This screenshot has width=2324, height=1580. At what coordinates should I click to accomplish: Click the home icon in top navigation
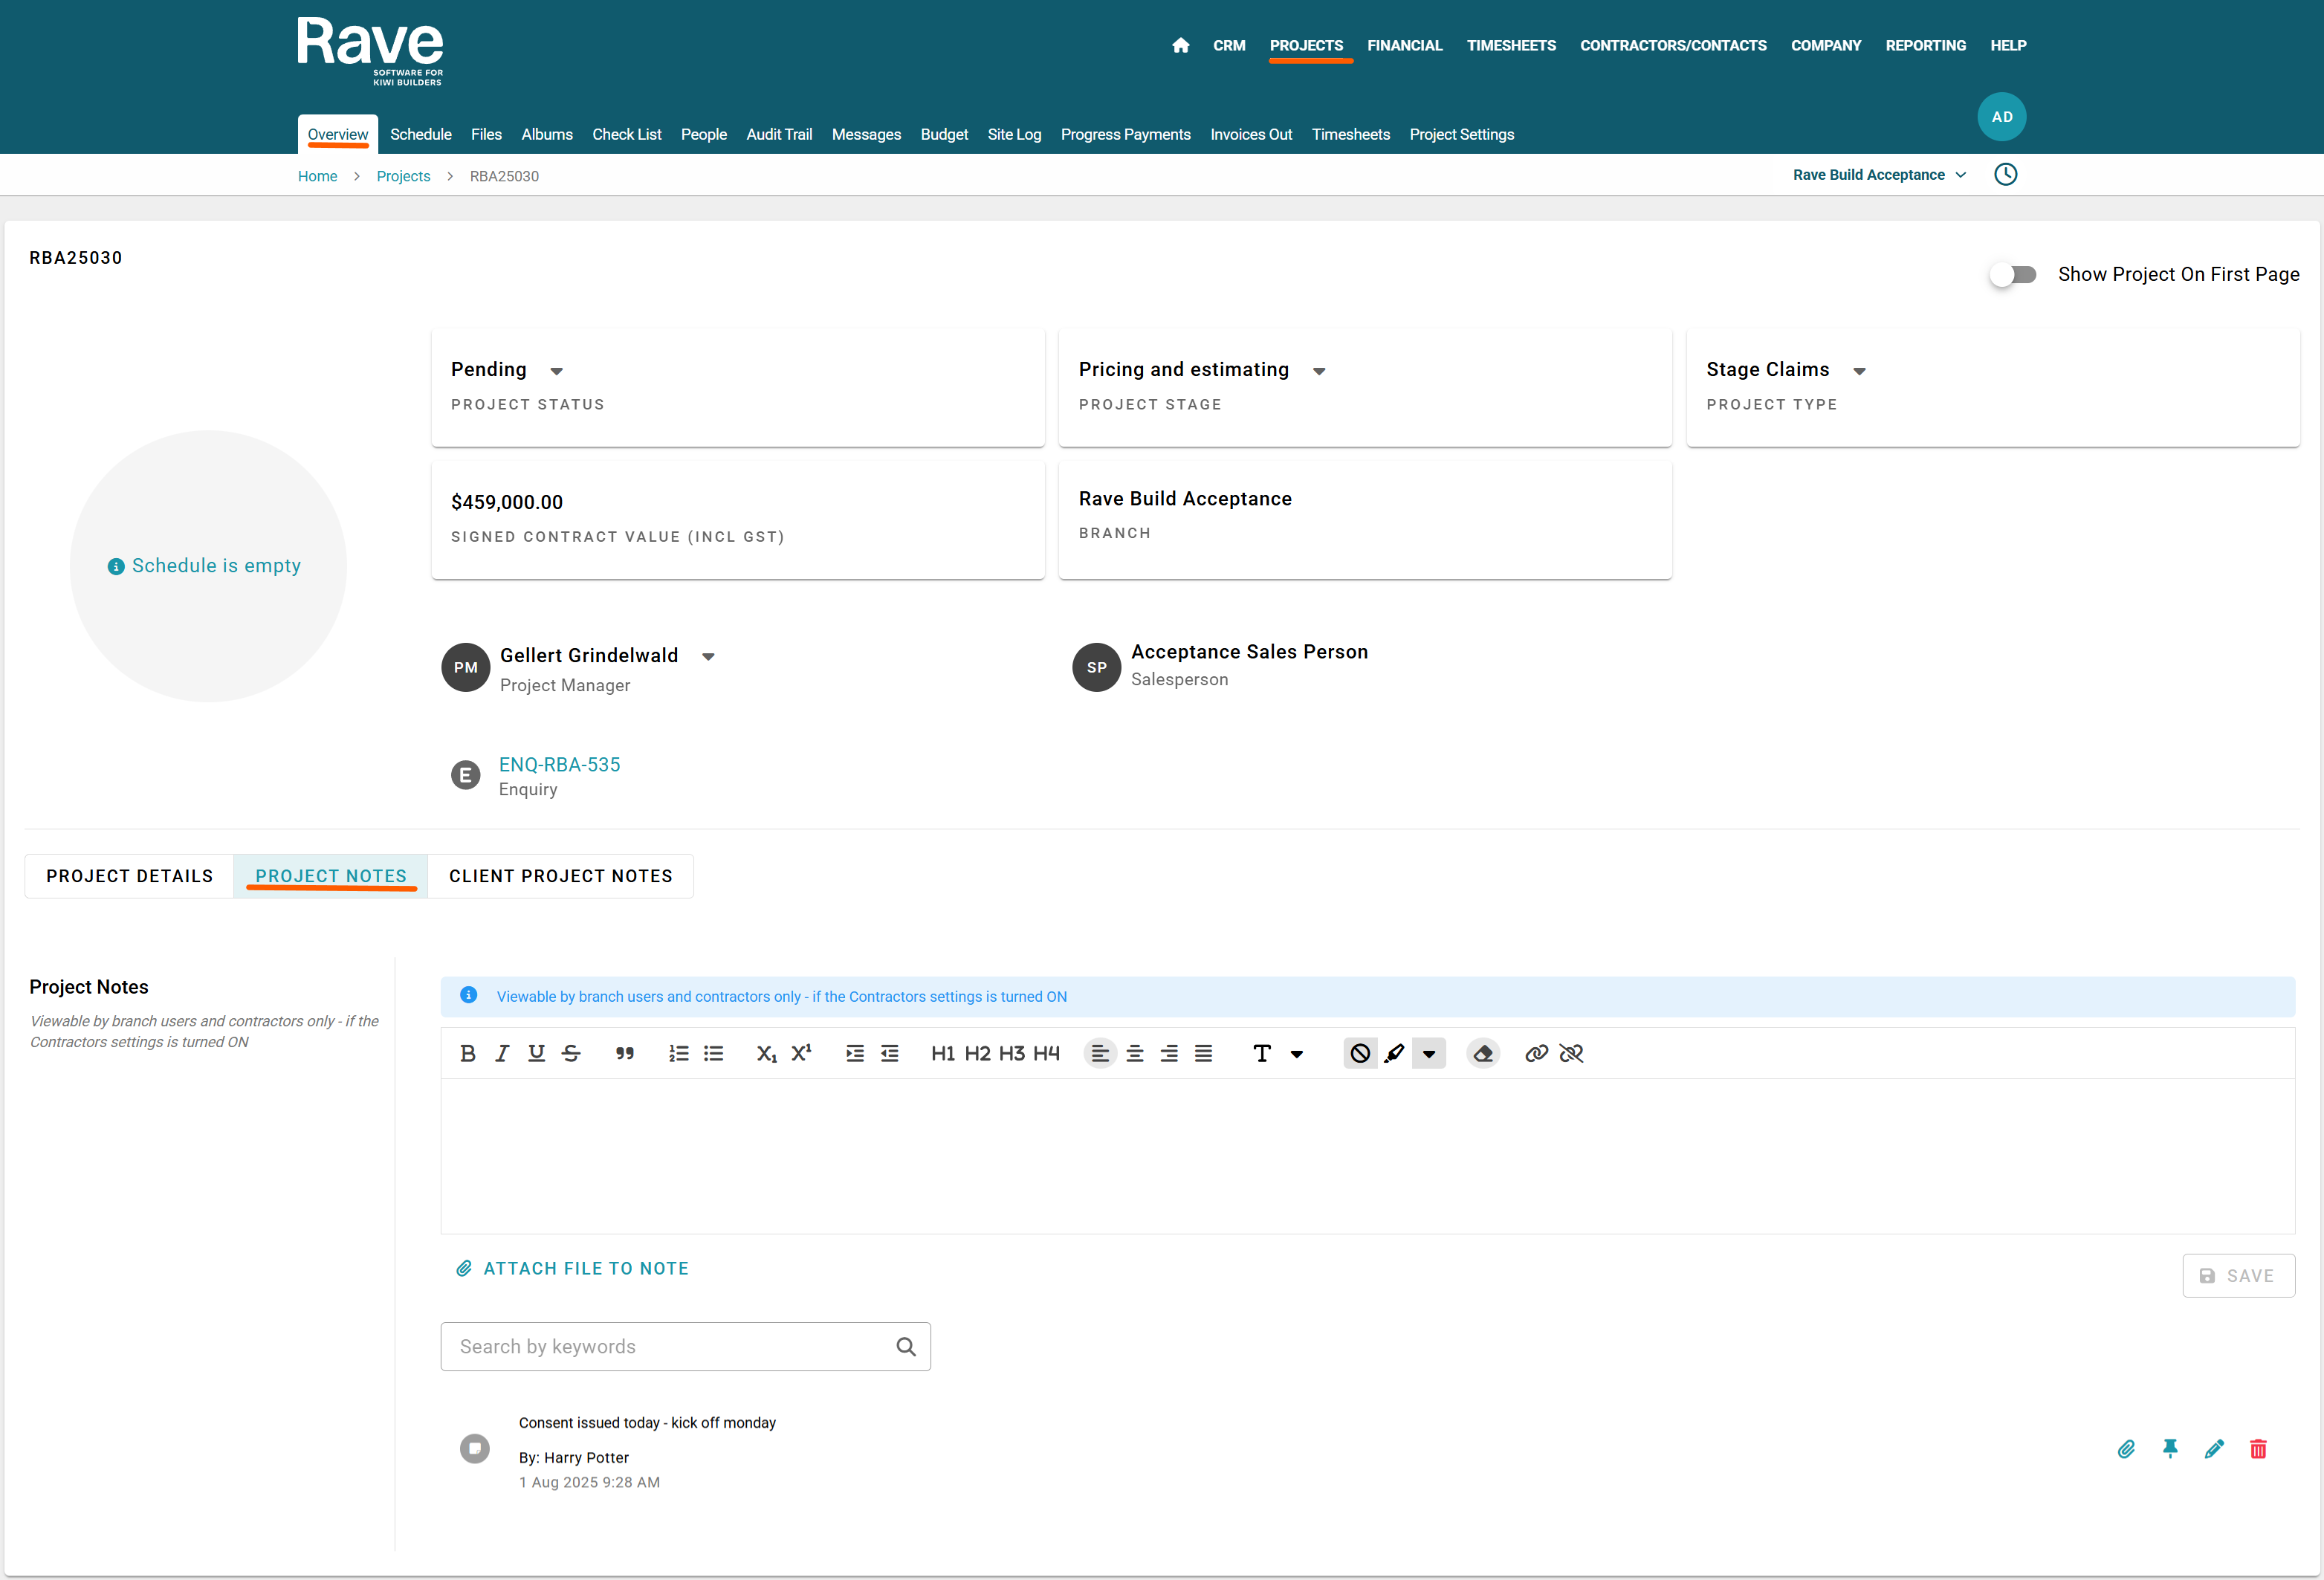pos(1180,45)
